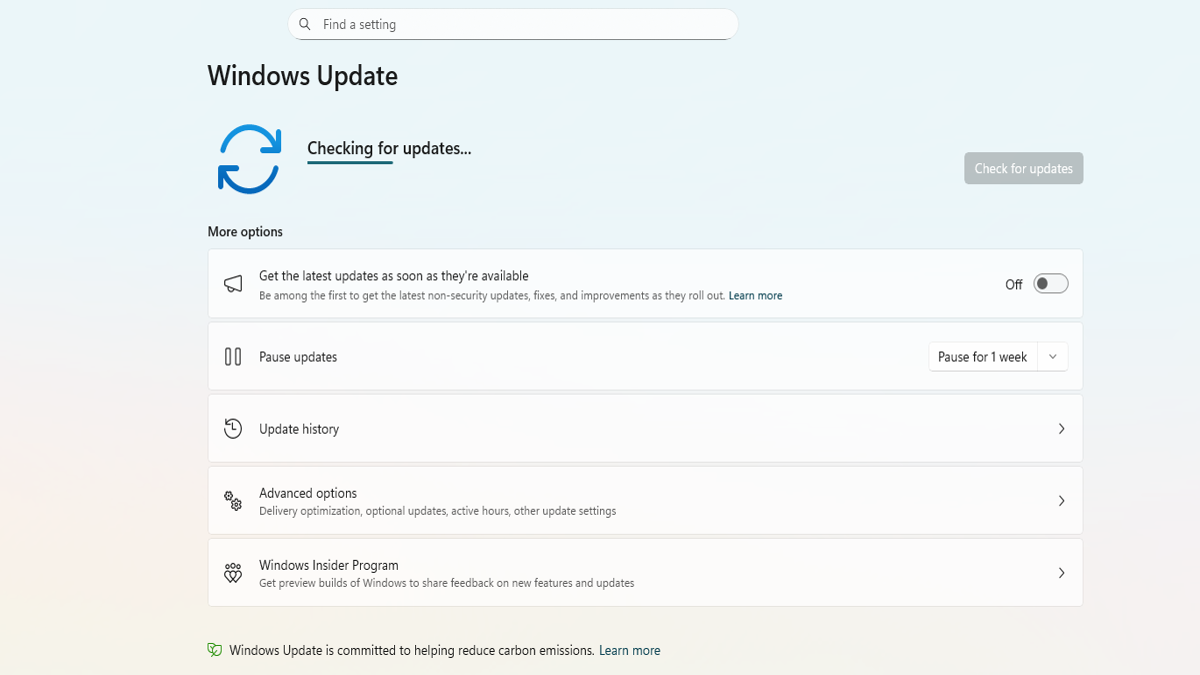Click the Find a setting search field
This screenshot has width=1200, height=675.
[513, 24]
